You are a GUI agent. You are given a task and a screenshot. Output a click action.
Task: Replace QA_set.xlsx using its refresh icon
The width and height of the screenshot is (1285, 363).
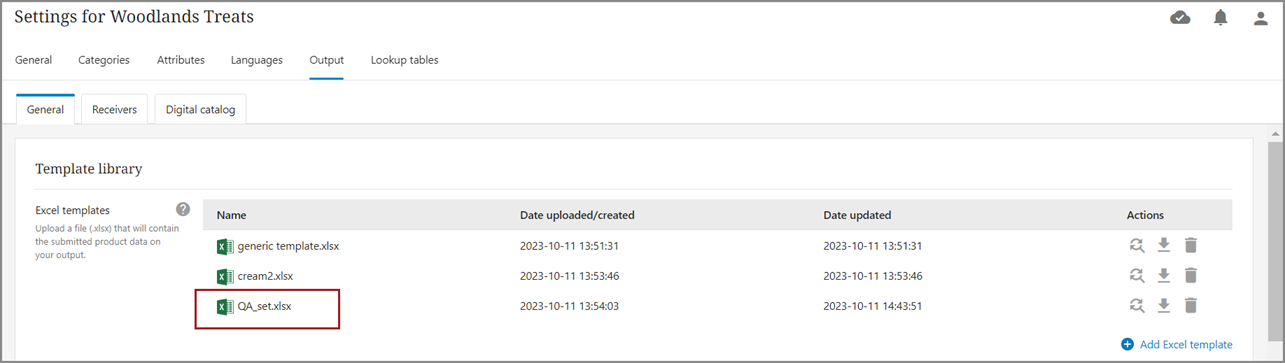pos(1137,305)
